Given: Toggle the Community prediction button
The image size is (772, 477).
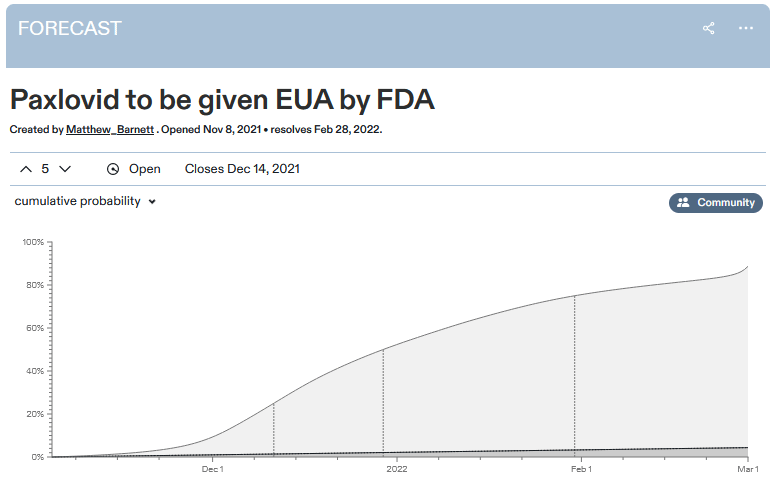Looking at the screenshot, I should (715, 202).
